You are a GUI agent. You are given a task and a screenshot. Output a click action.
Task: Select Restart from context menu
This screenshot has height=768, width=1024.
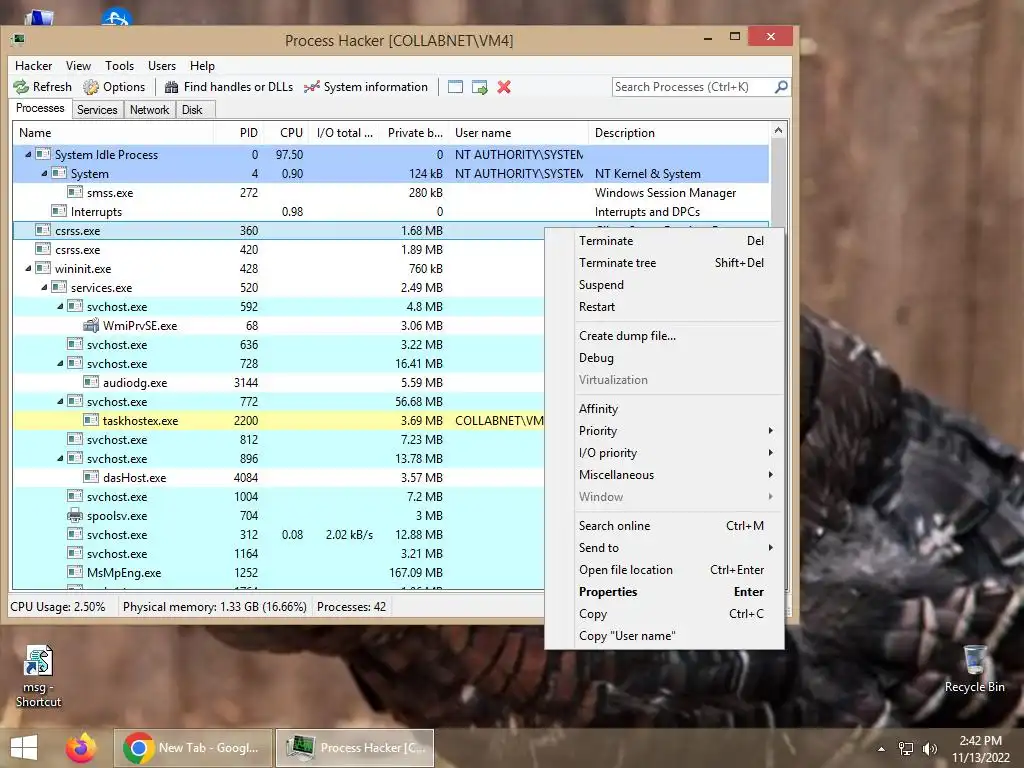point(665,306)
